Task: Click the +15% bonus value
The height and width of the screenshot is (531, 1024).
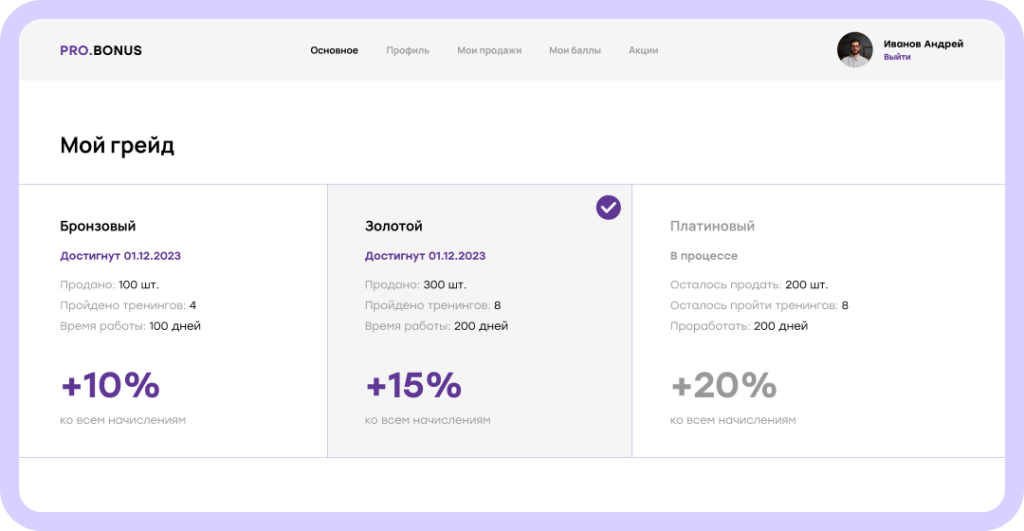Action: tap(413, 385)
